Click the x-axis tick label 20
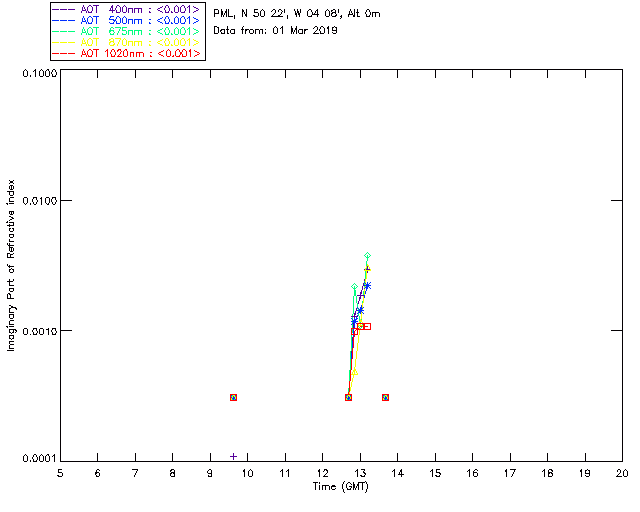Screen dimensions: 640x512 pyautogui.click(x=622, y=474)
